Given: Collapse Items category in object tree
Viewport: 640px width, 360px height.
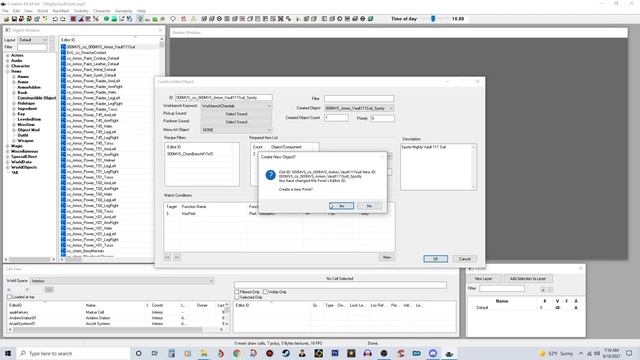Looking at the screenshot, I should pos(7,71).
